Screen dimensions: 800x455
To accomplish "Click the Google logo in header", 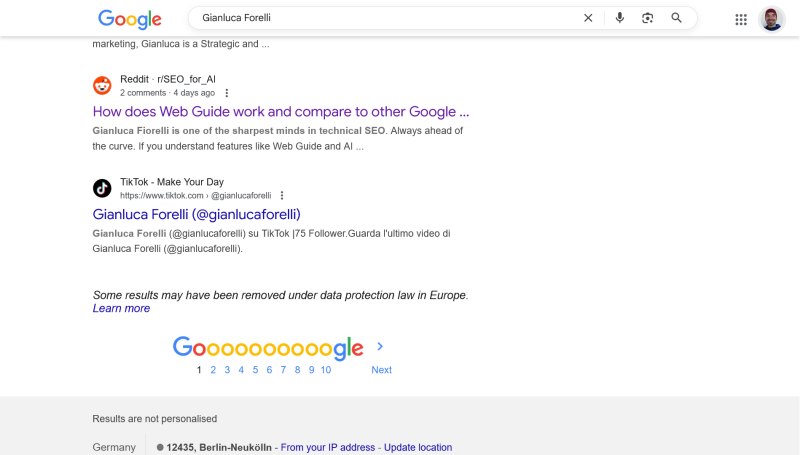I will pyautogui.click(x=129, y=19).
